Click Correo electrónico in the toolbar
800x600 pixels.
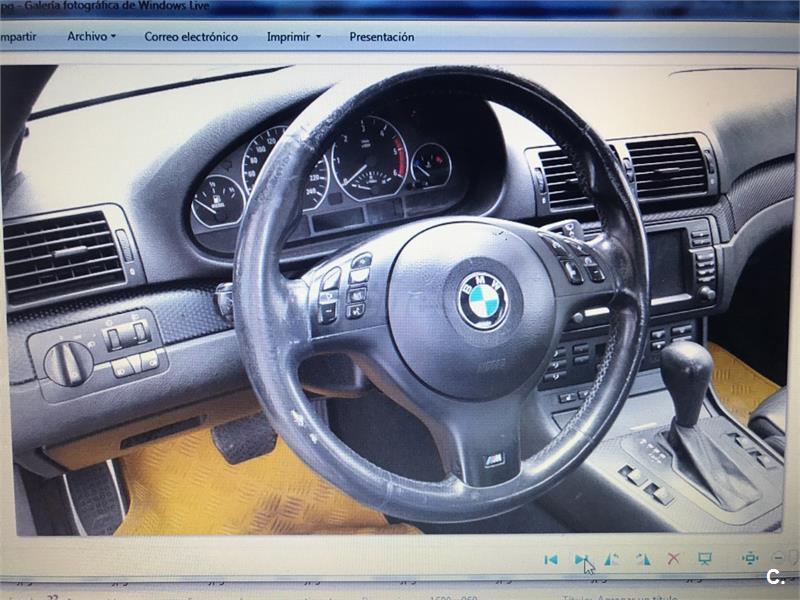(191, 37)
